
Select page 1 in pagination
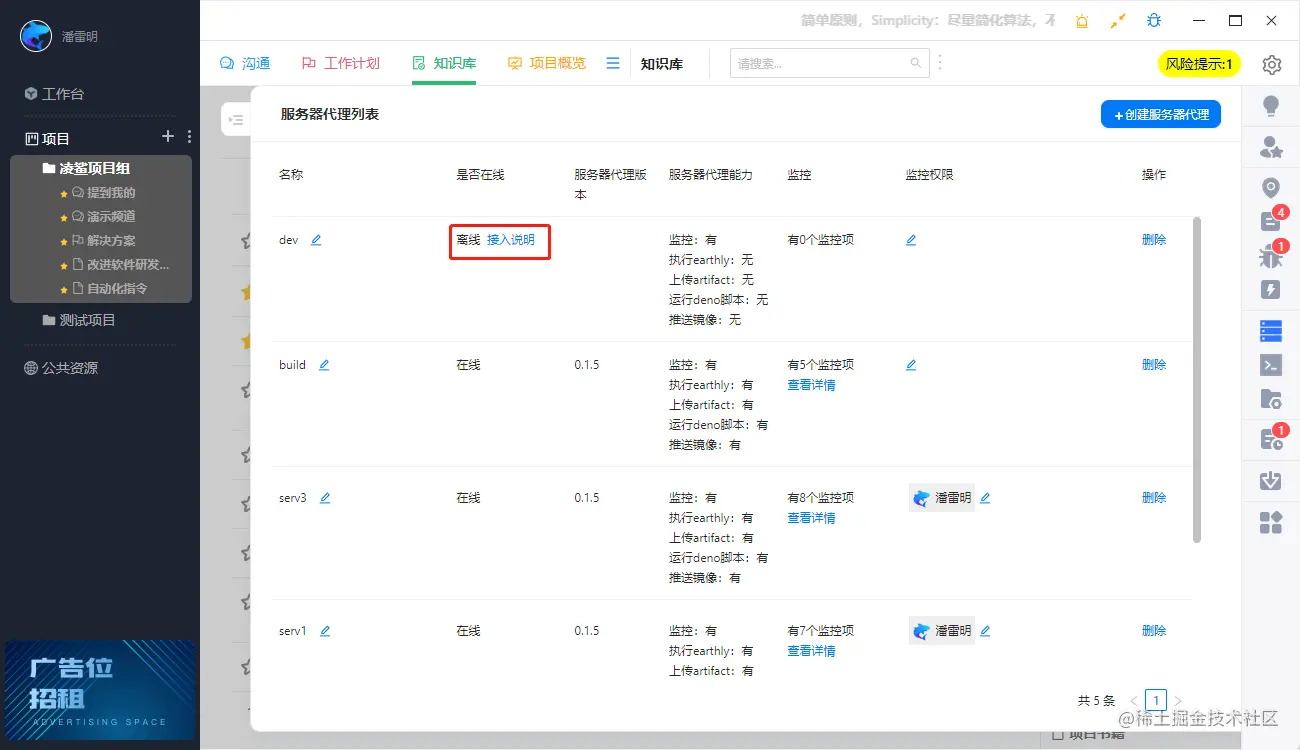point(1156,700)
